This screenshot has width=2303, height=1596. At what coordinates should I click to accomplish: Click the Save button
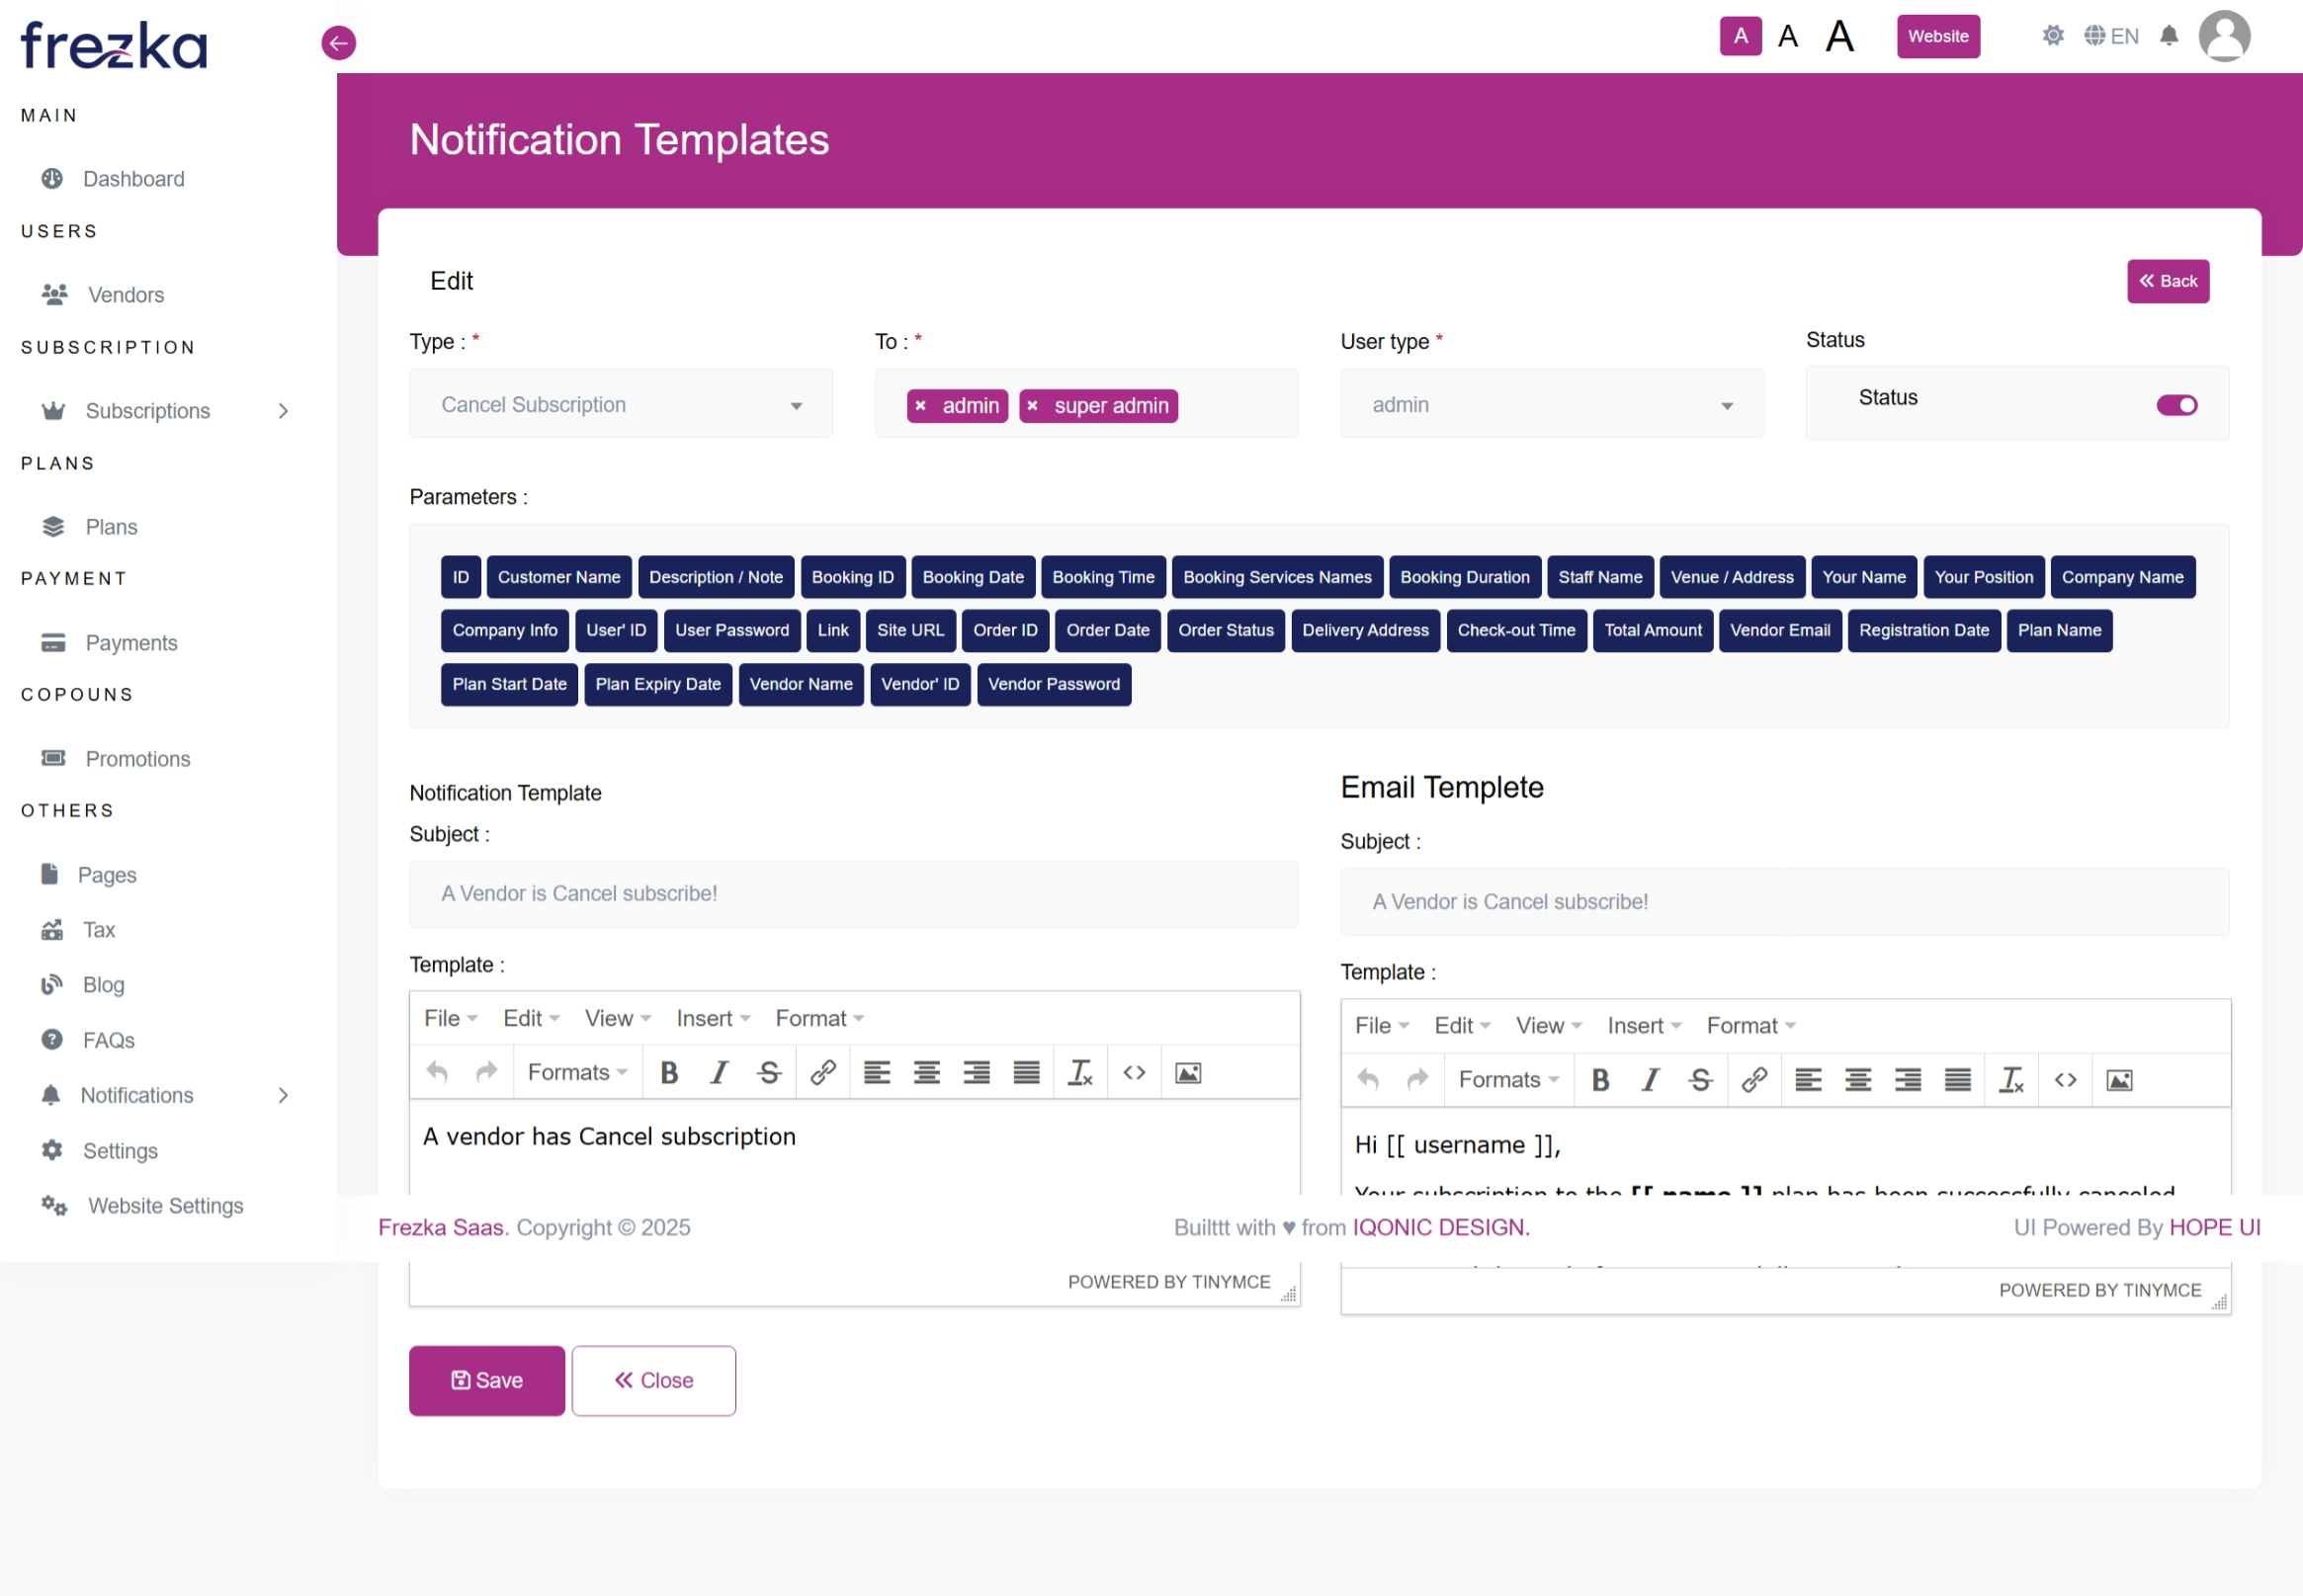[x=487, y=1380]
